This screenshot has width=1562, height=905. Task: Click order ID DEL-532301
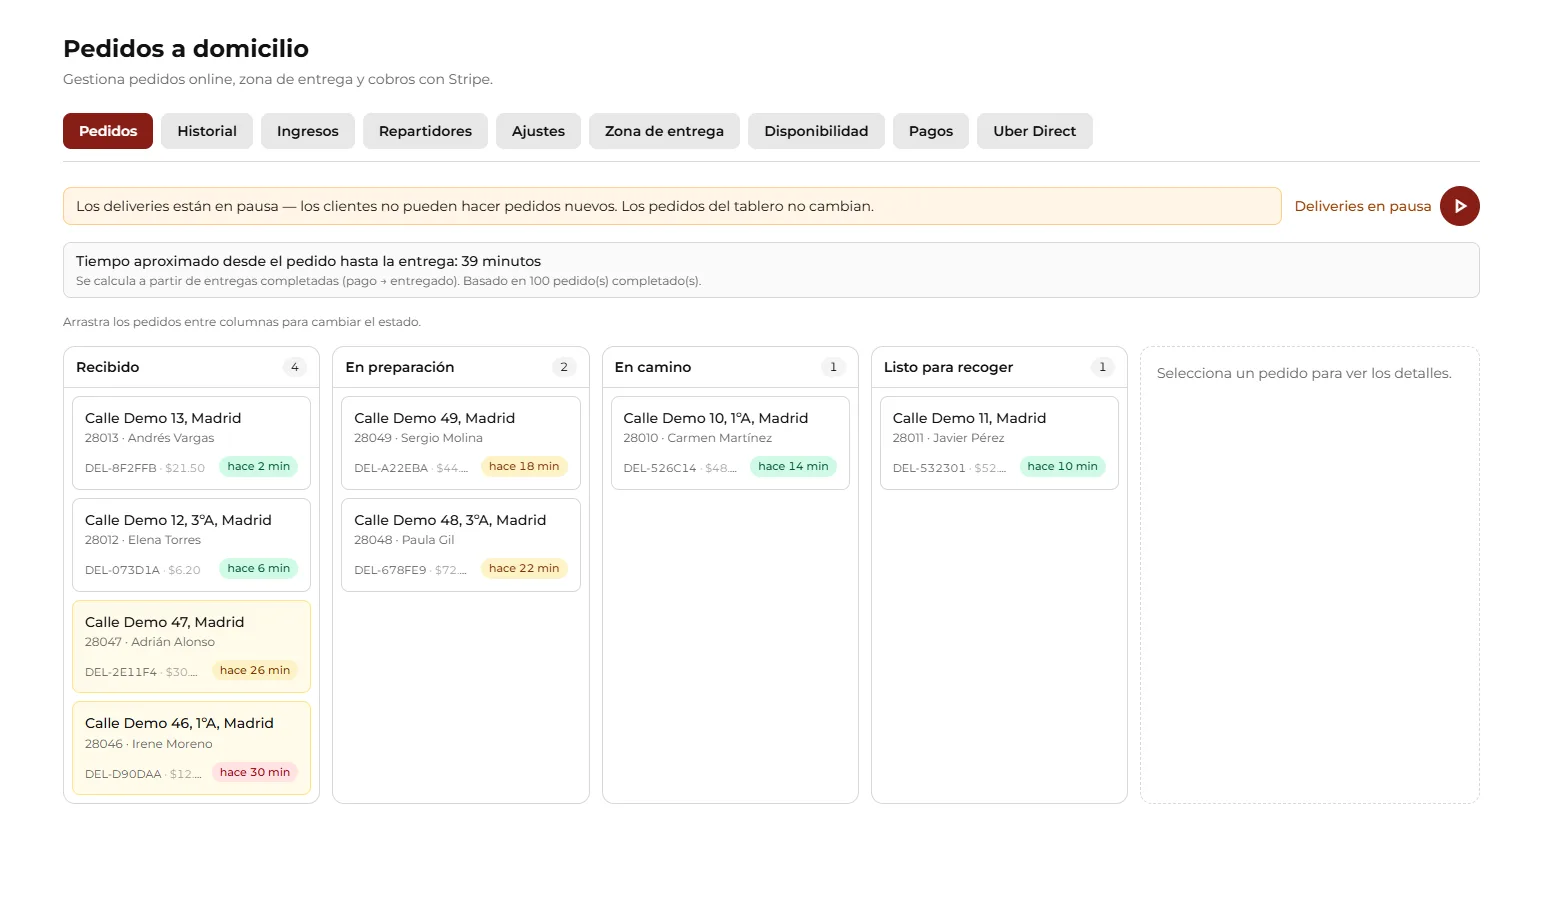point(929,468)
